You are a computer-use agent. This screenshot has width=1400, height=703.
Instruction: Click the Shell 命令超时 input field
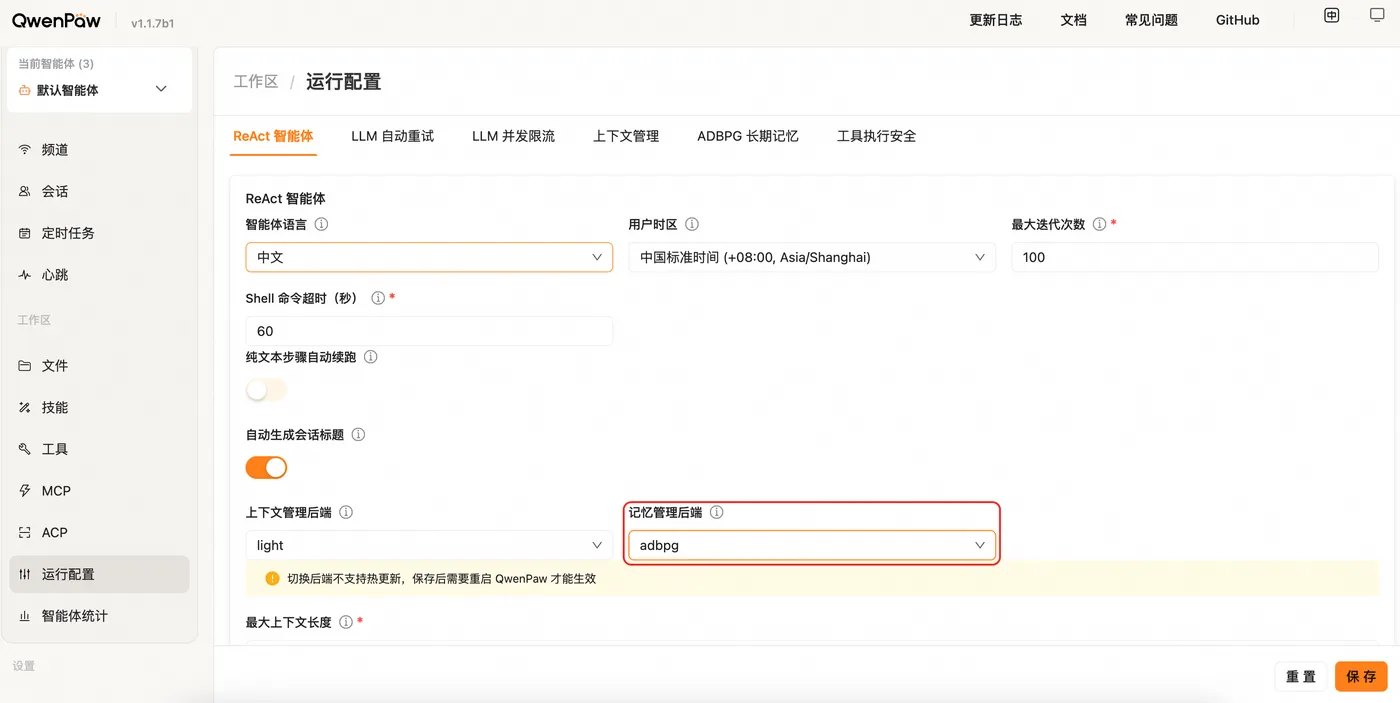coord(429,331)
